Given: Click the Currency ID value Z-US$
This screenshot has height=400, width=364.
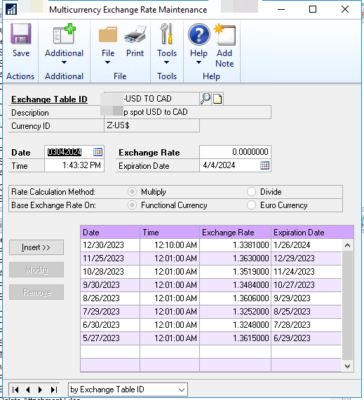Looking at the screenshot, I should (x=152, y=126).
